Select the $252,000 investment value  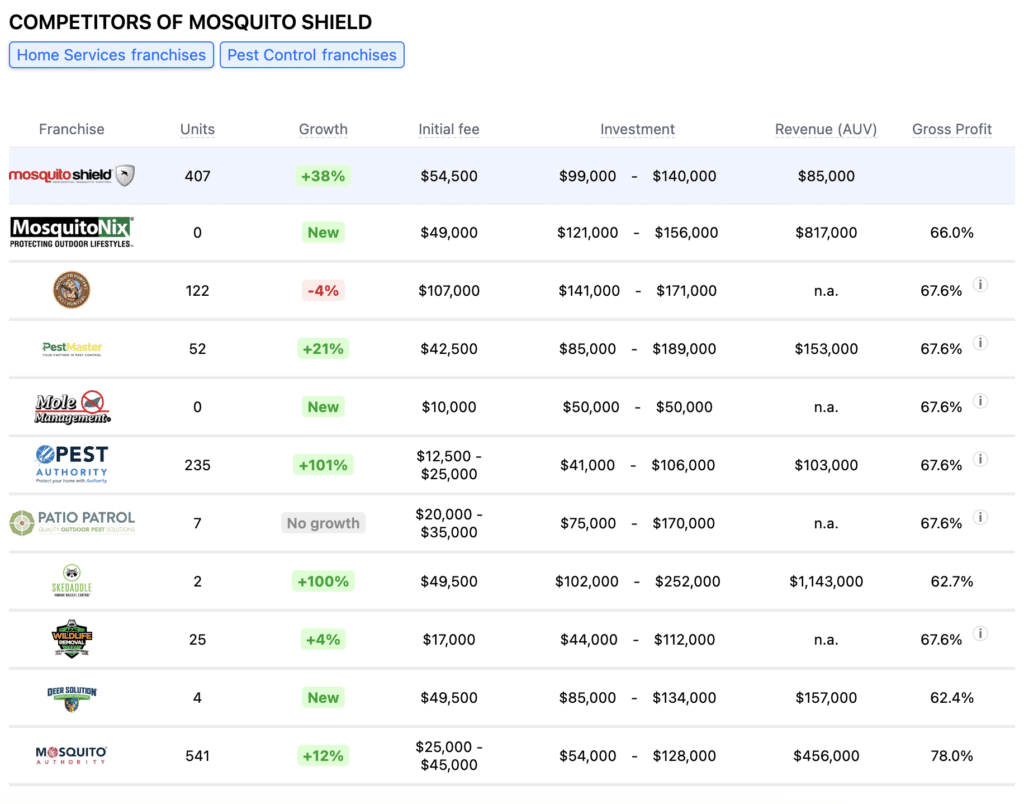(x=688, y=581)
